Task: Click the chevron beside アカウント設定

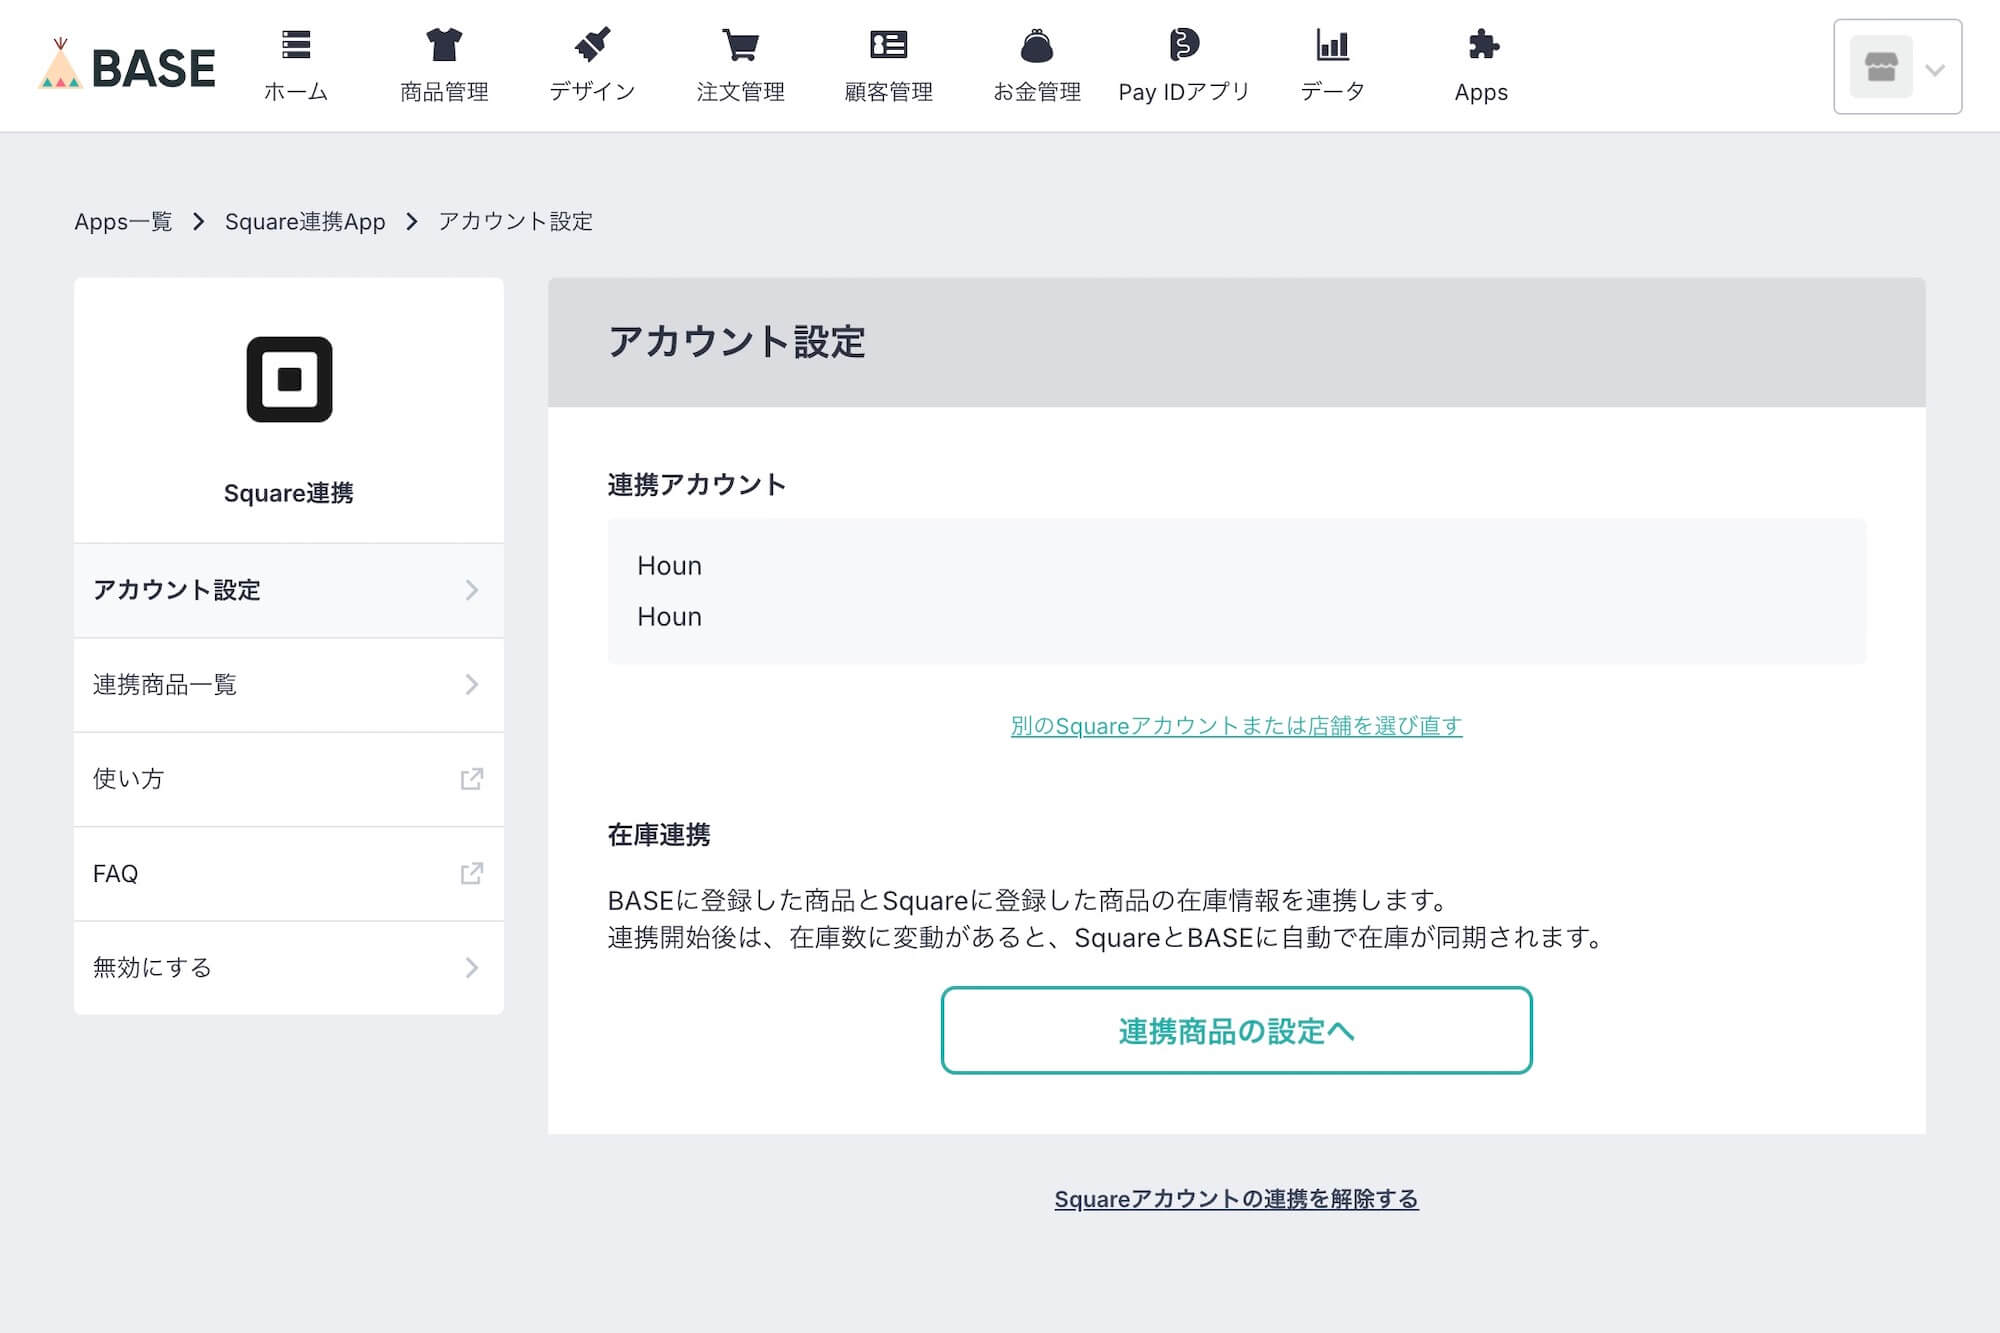Action: pyautogui.click(x=472, y=590)
